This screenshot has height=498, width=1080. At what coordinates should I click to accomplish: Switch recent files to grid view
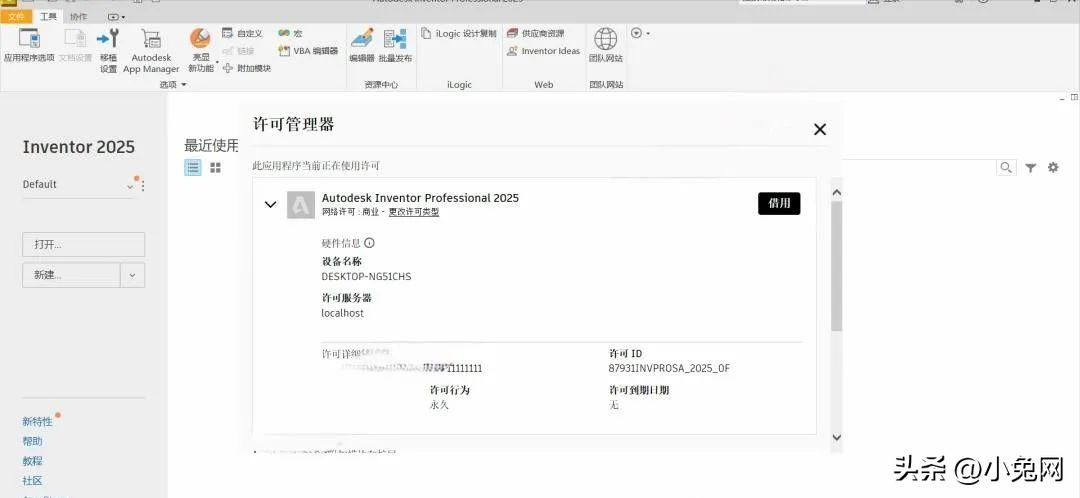tap(216, 167)
